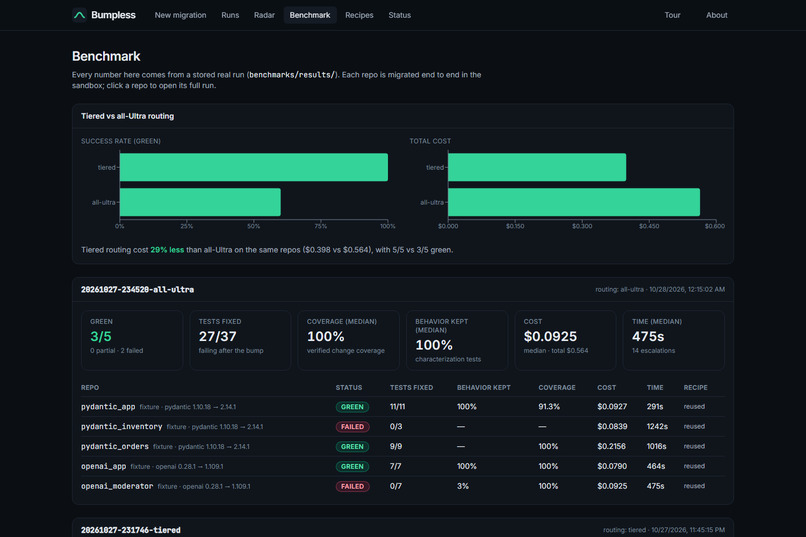Start the Tour link
The height and width of the screenshot is (537, 806).
672,15
